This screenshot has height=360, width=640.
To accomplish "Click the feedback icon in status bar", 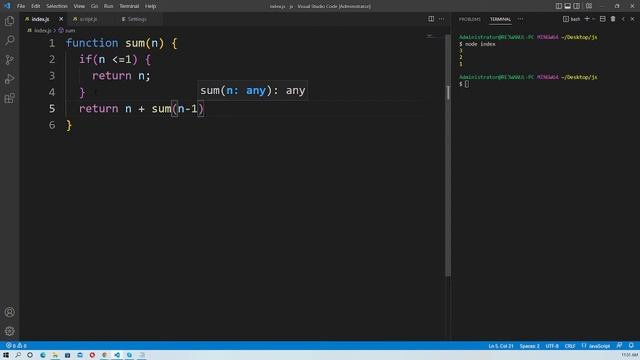I will coord(620,346).
